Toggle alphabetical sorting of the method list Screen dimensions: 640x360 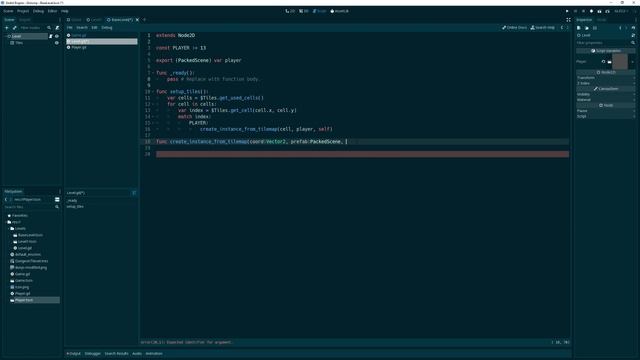134,193
